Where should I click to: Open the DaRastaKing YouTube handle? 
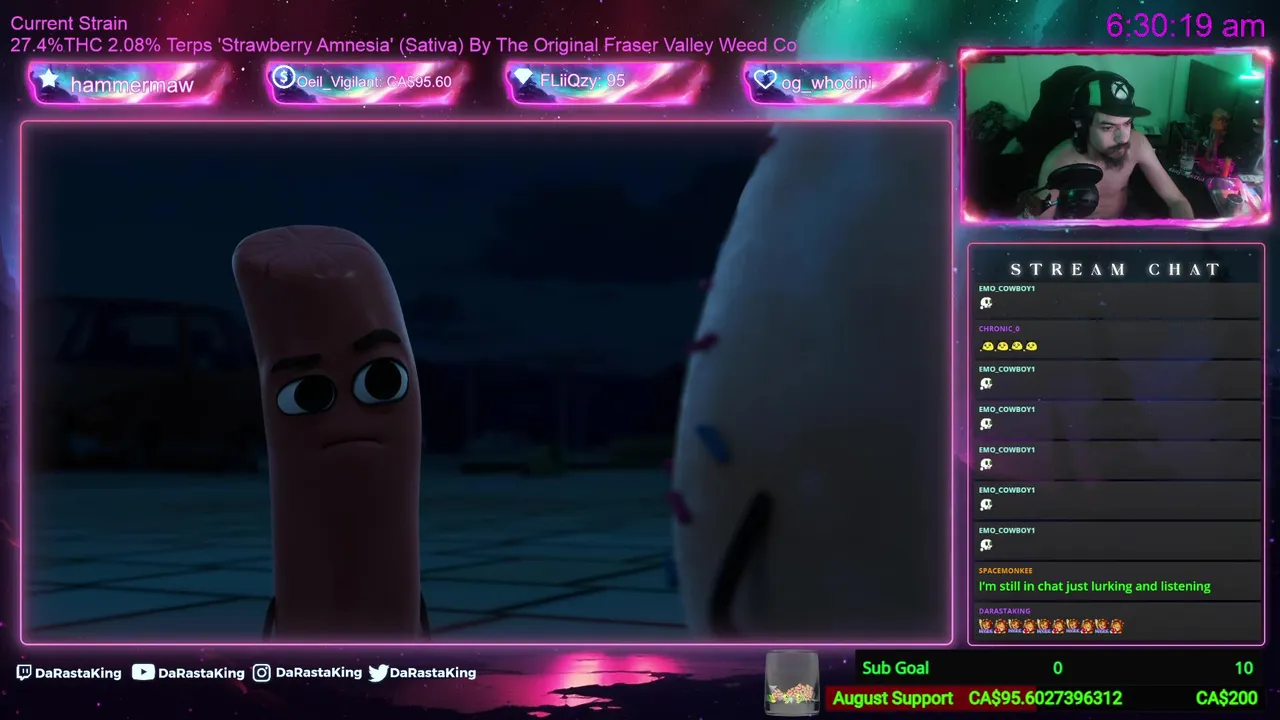(x=201, y=673)
